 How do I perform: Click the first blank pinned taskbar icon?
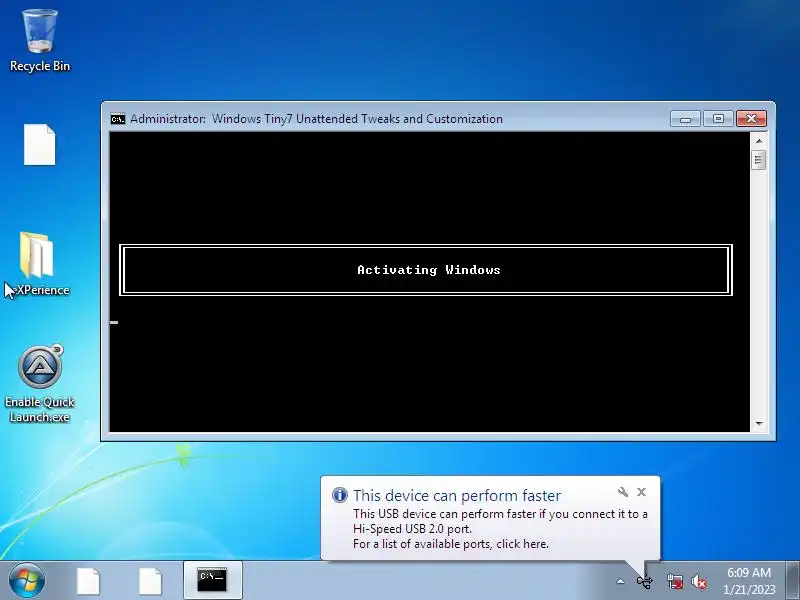coord(88,581)
